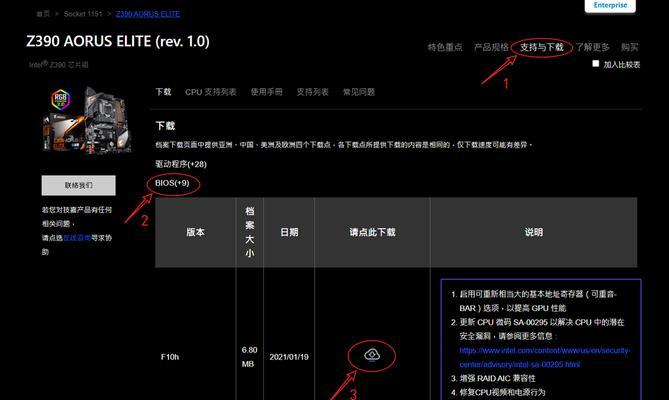Open the Socket 1151 breadcrumb link
Viewport: 669px width, 400px height.
point(83,14)
